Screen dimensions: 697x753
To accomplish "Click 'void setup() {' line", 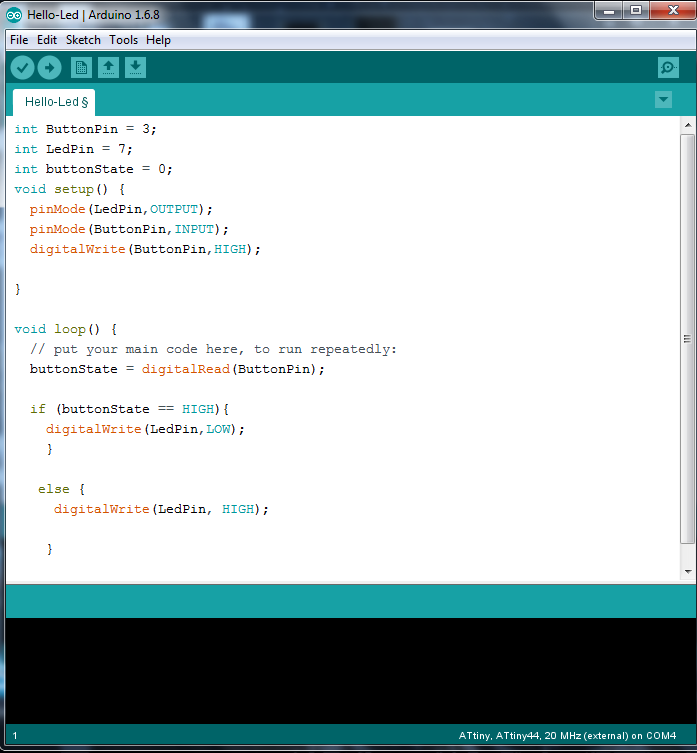I will click(x=70, y=189).
